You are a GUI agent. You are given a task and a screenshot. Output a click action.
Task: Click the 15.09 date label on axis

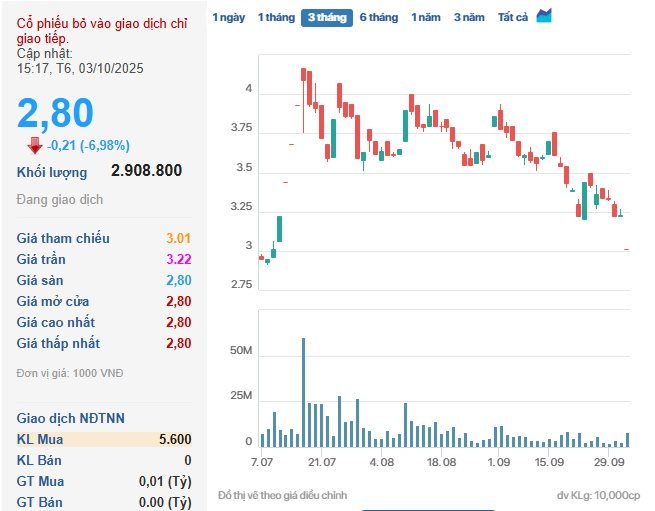(x=550, y=462)
